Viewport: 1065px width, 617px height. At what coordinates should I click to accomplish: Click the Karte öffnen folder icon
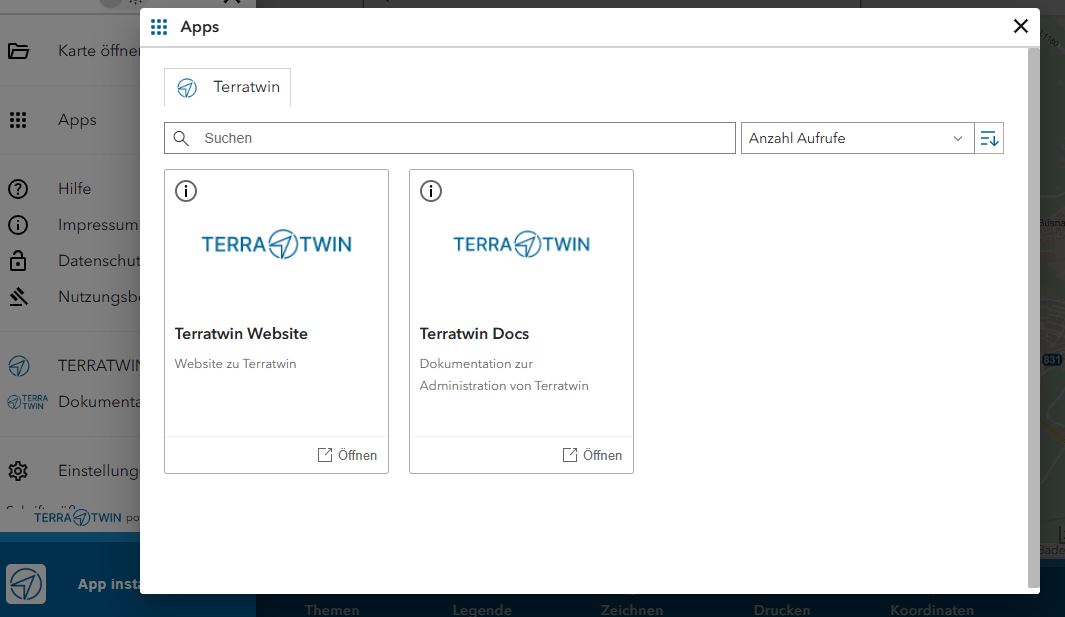pyautogui.click(x=18, y=51)
